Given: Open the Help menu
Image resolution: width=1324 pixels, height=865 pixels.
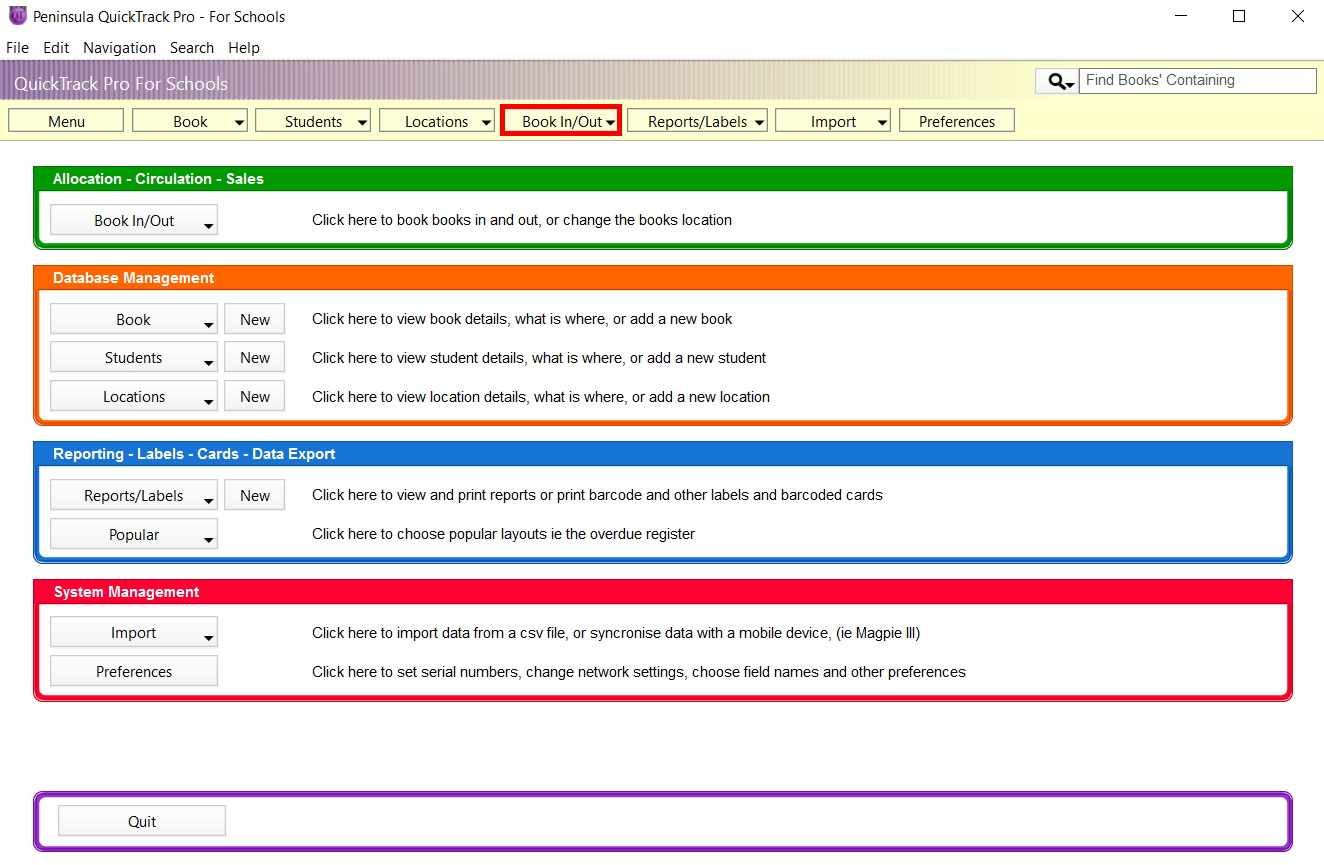Looking at the screenshot, I should pyautogui.click(x=243, y=47).
